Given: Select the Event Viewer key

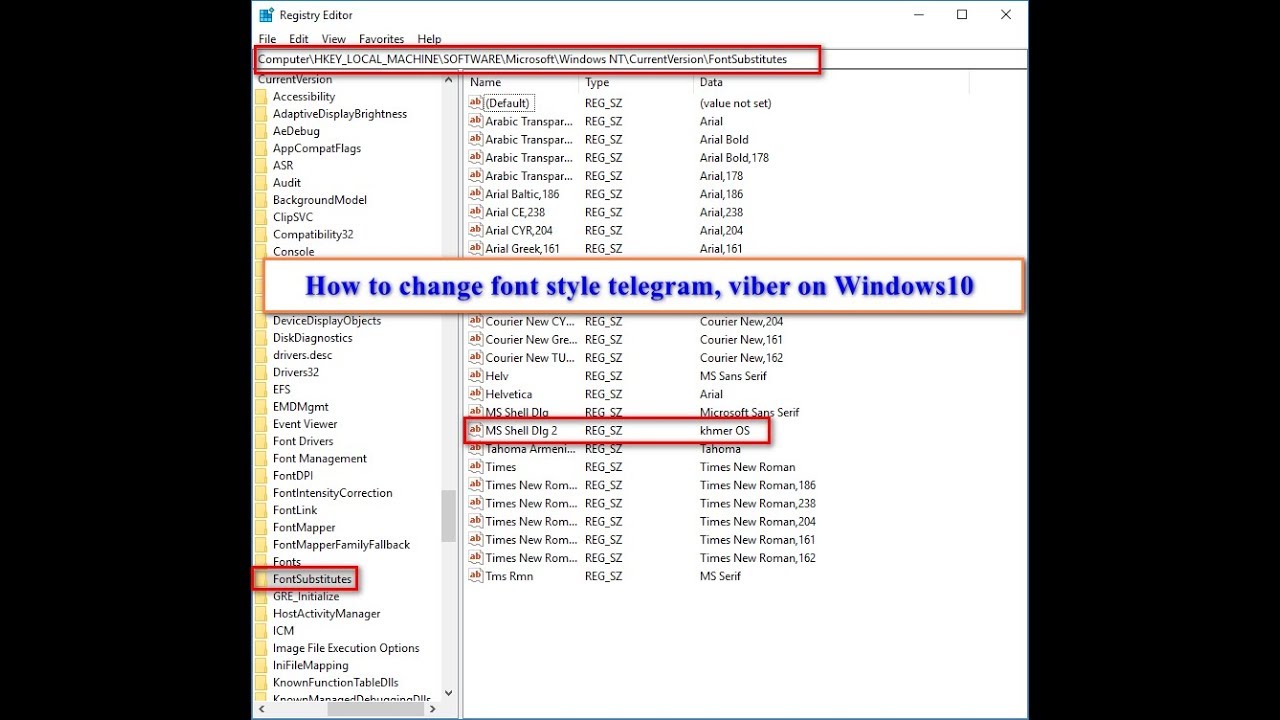Looking at the screenshot, I should pos(305,424).
